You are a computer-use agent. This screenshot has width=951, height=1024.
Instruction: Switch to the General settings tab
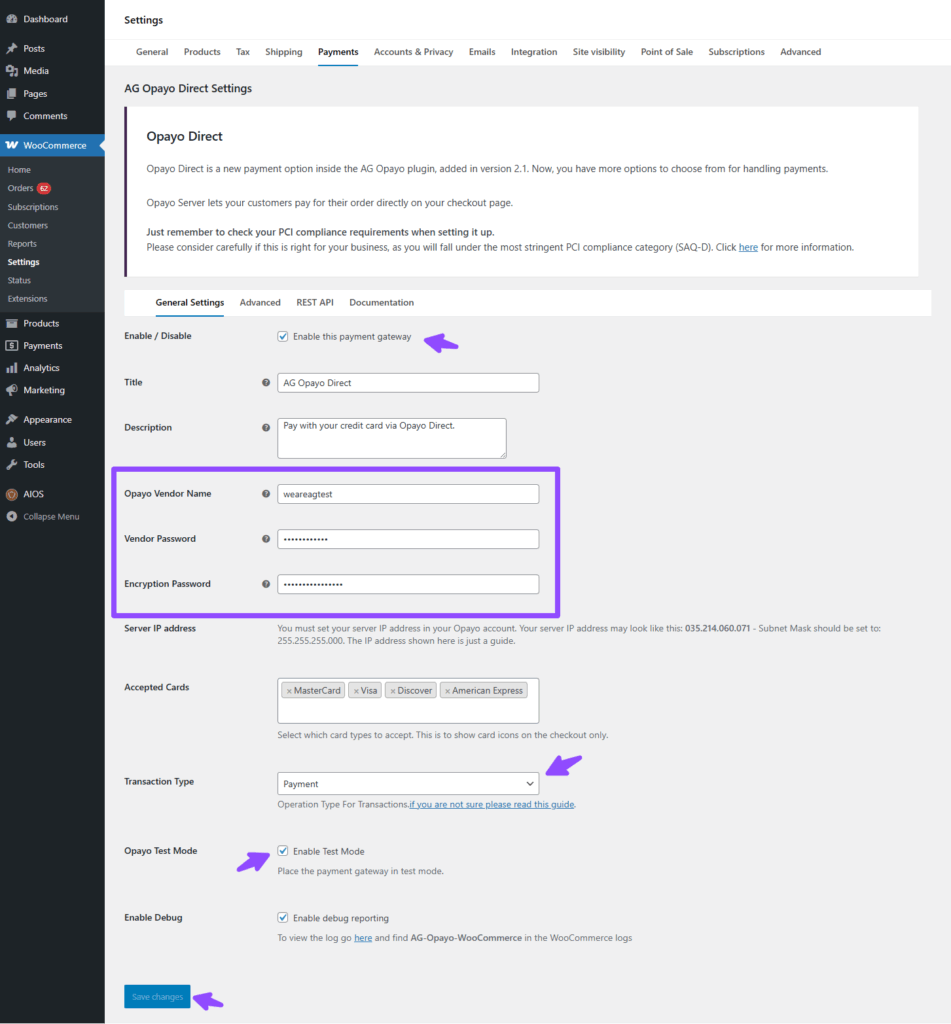[152, 52]
